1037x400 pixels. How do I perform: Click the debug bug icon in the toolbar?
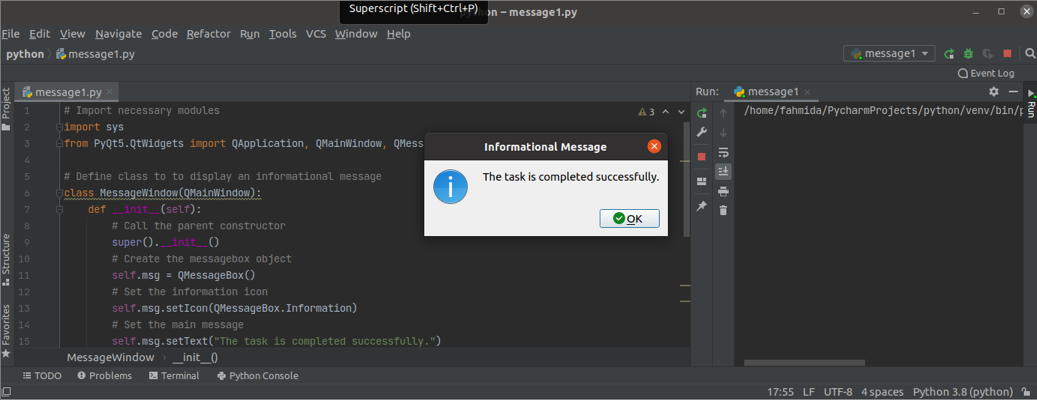point(968,54)
